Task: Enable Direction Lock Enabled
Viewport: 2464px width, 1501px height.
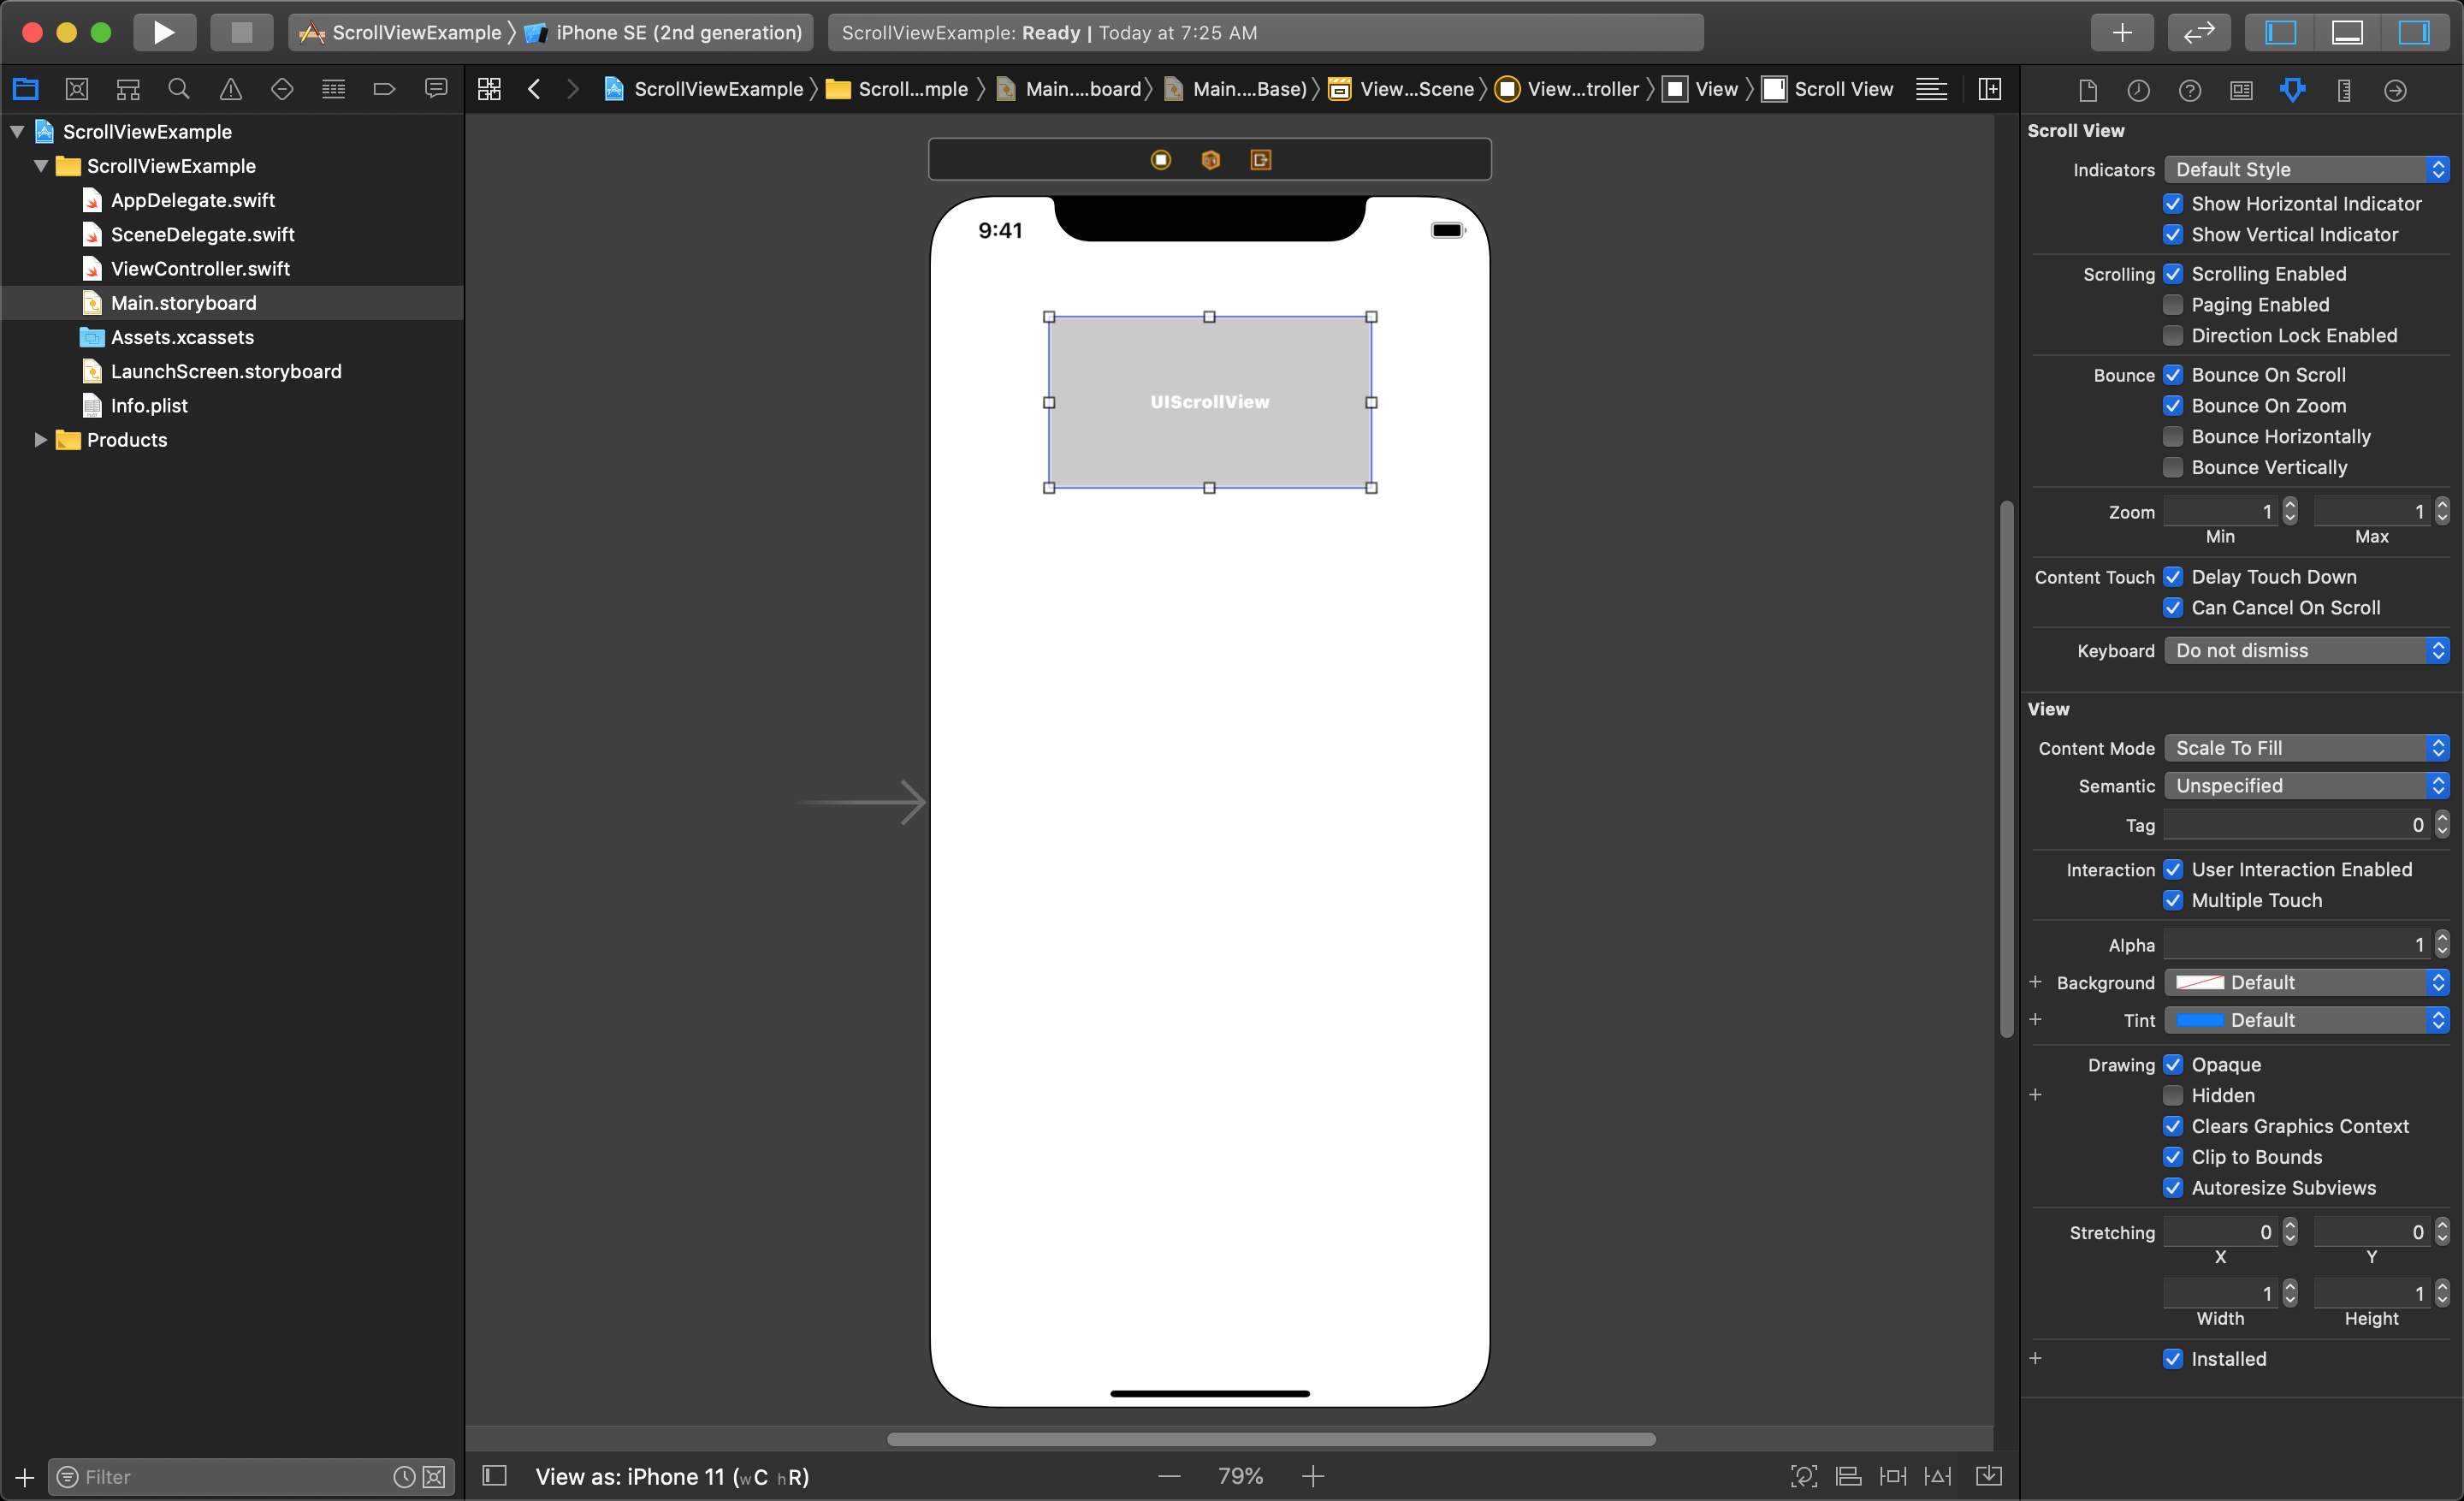Action: (x=2173, y=336)
